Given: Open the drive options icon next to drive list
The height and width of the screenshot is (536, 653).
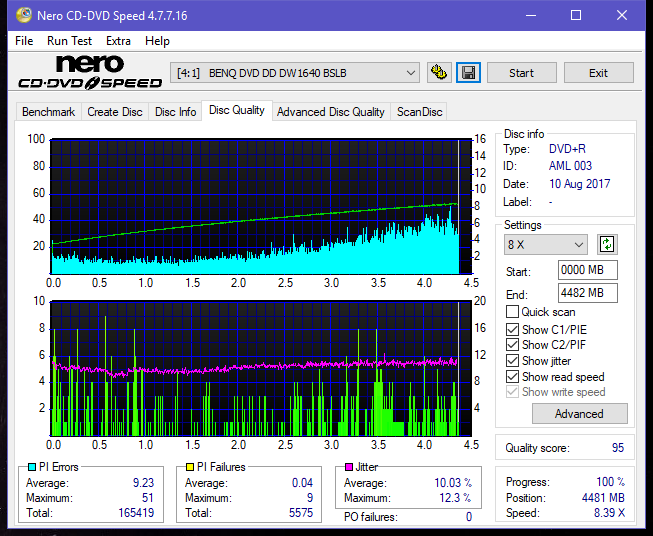Looking at the screenshot, I should pos(439,73).
